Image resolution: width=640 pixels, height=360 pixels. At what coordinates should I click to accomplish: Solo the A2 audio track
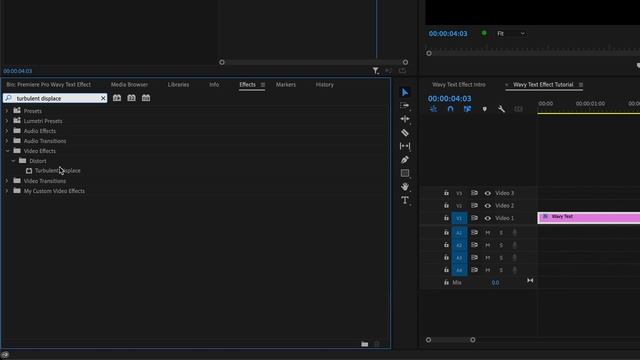tap(501, 245)
